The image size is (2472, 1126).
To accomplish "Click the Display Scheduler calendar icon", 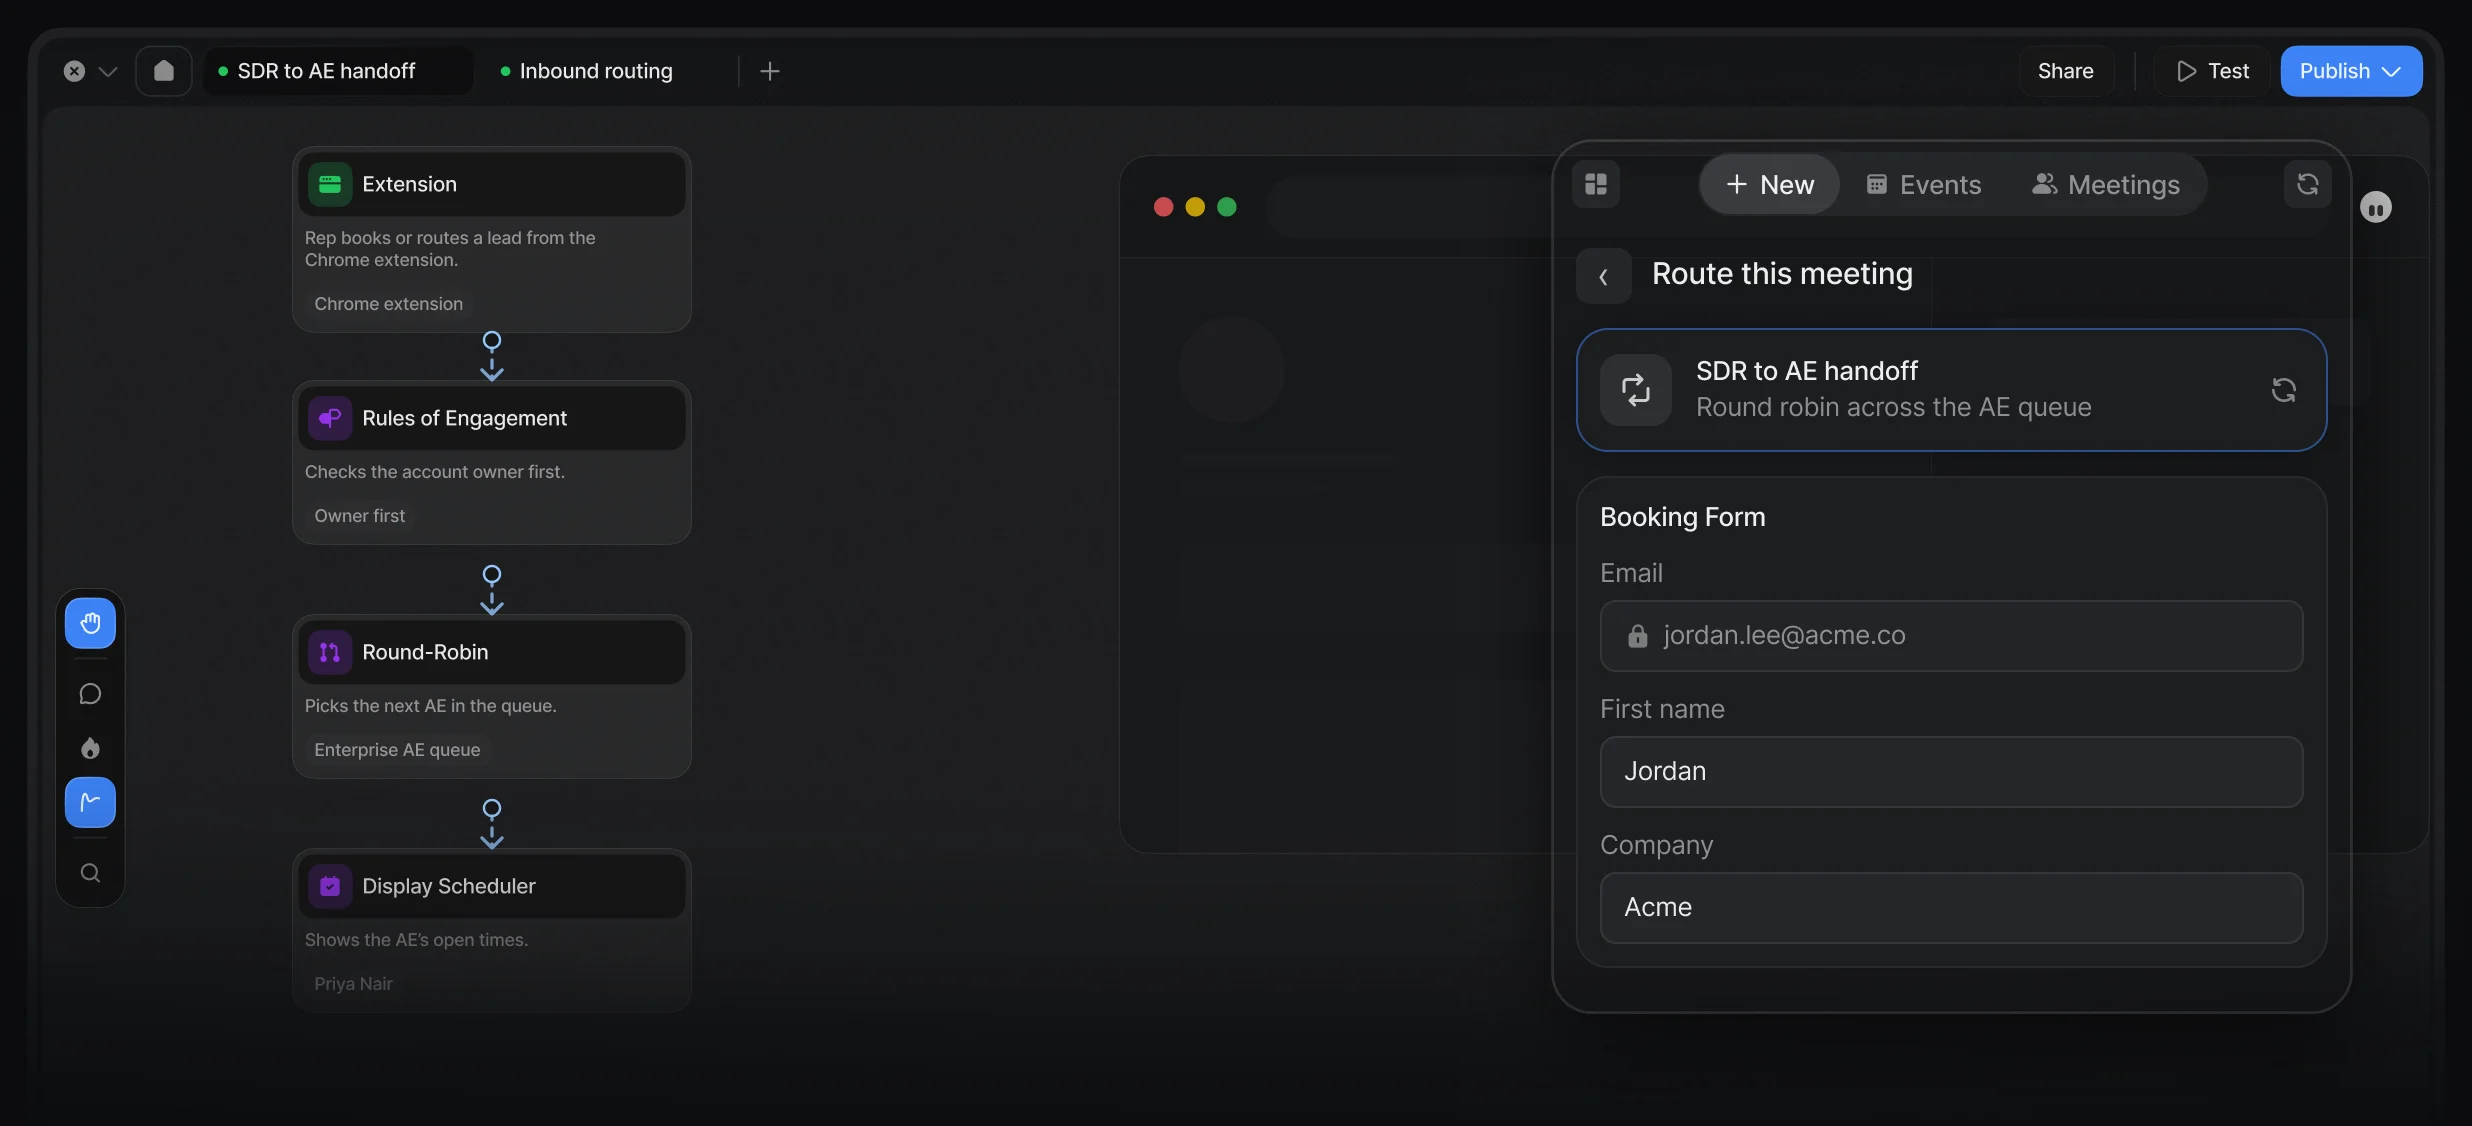I will [x=330, y=886].
